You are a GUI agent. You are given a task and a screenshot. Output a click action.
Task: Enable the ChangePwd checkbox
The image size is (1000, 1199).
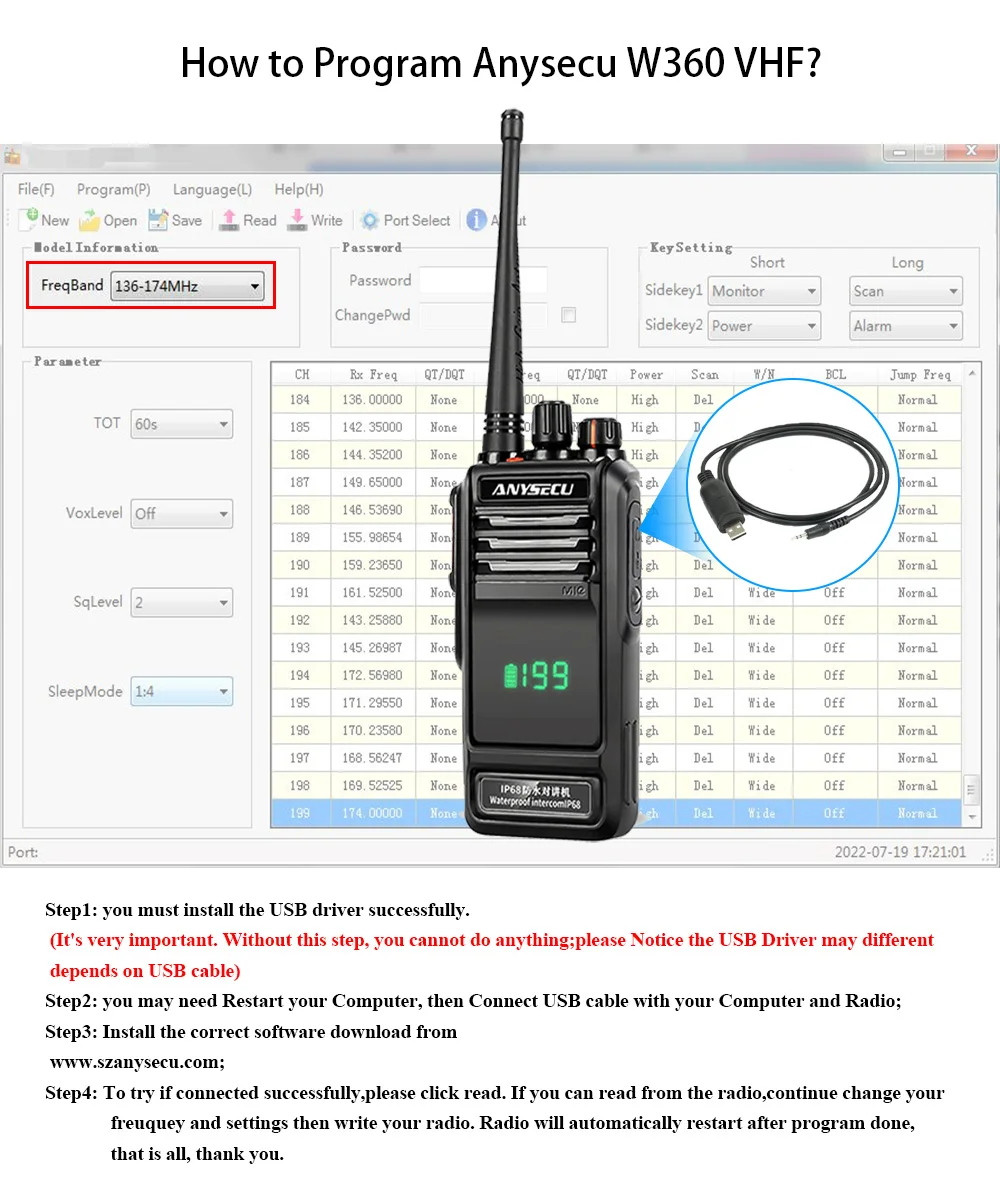pos(568,315)
